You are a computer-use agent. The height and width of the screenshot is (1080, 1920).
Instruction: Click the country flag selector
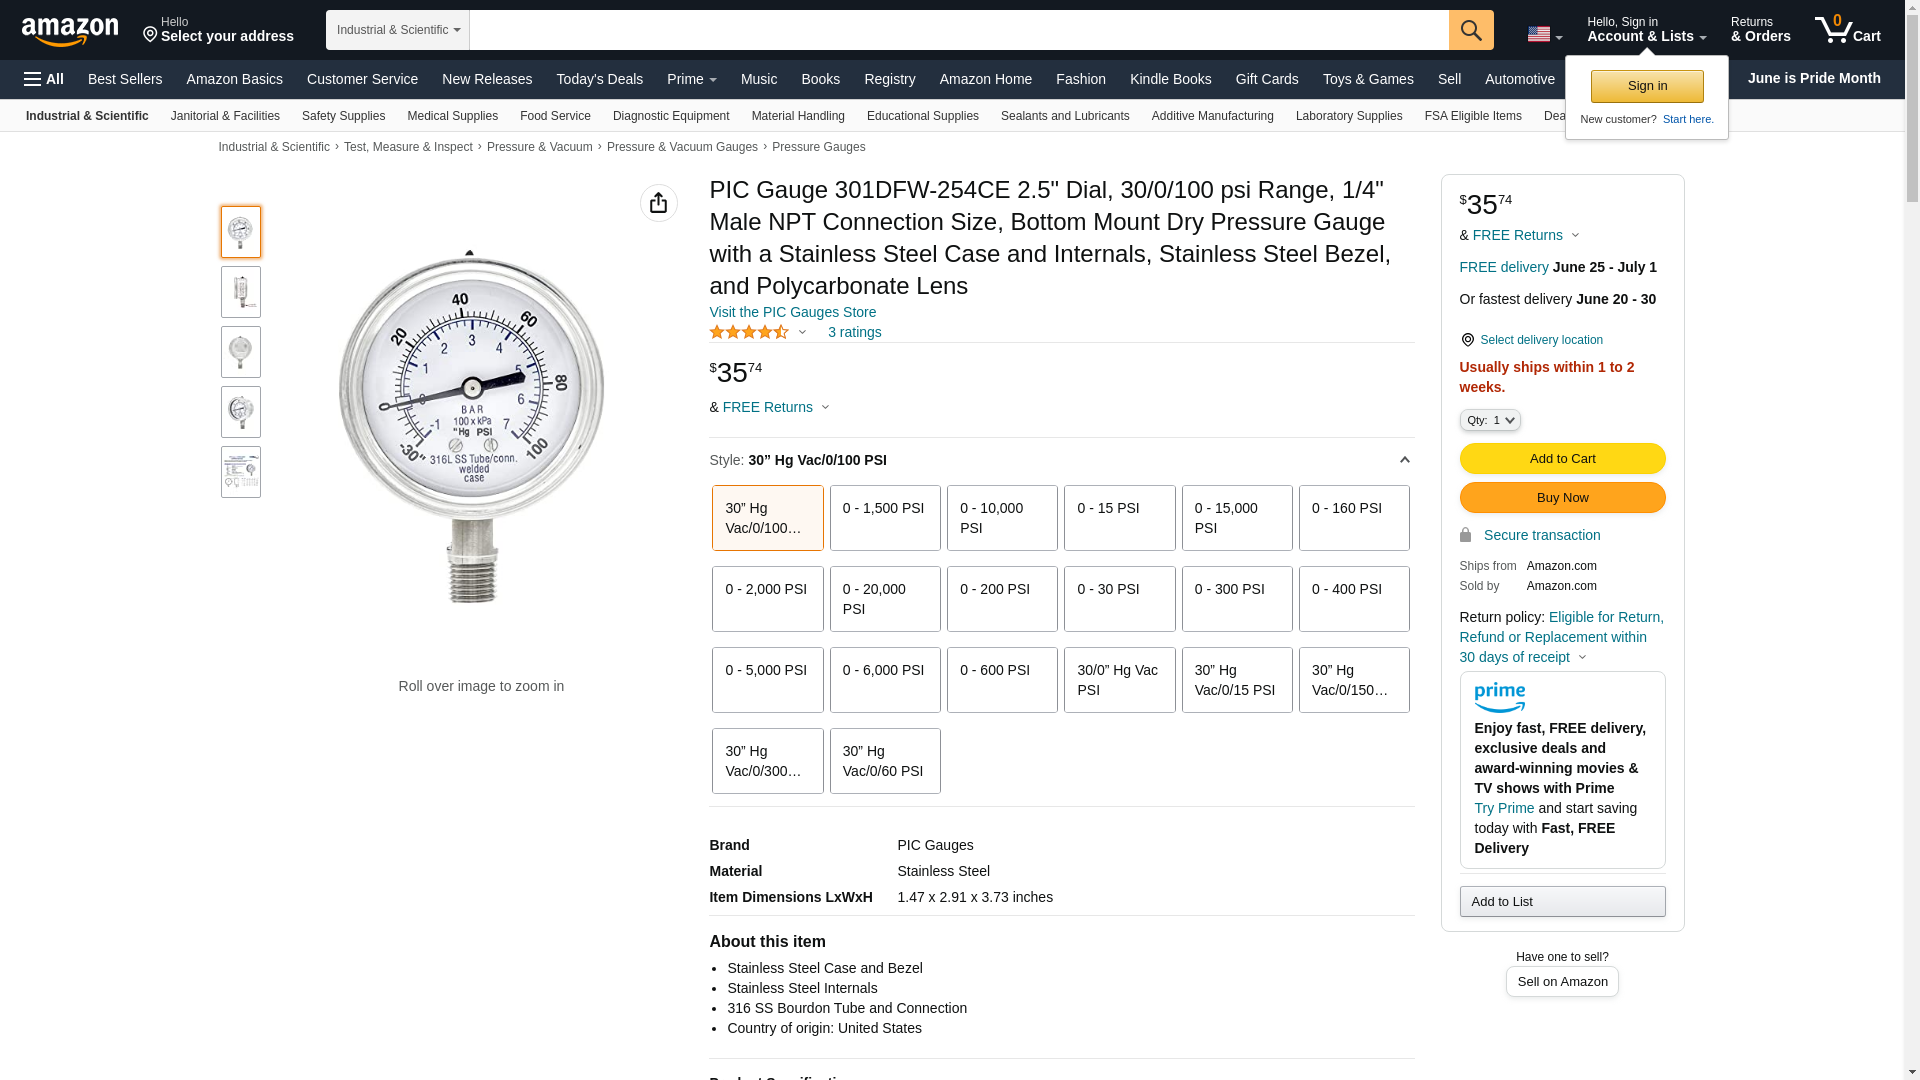click(x=1543, y=34)
